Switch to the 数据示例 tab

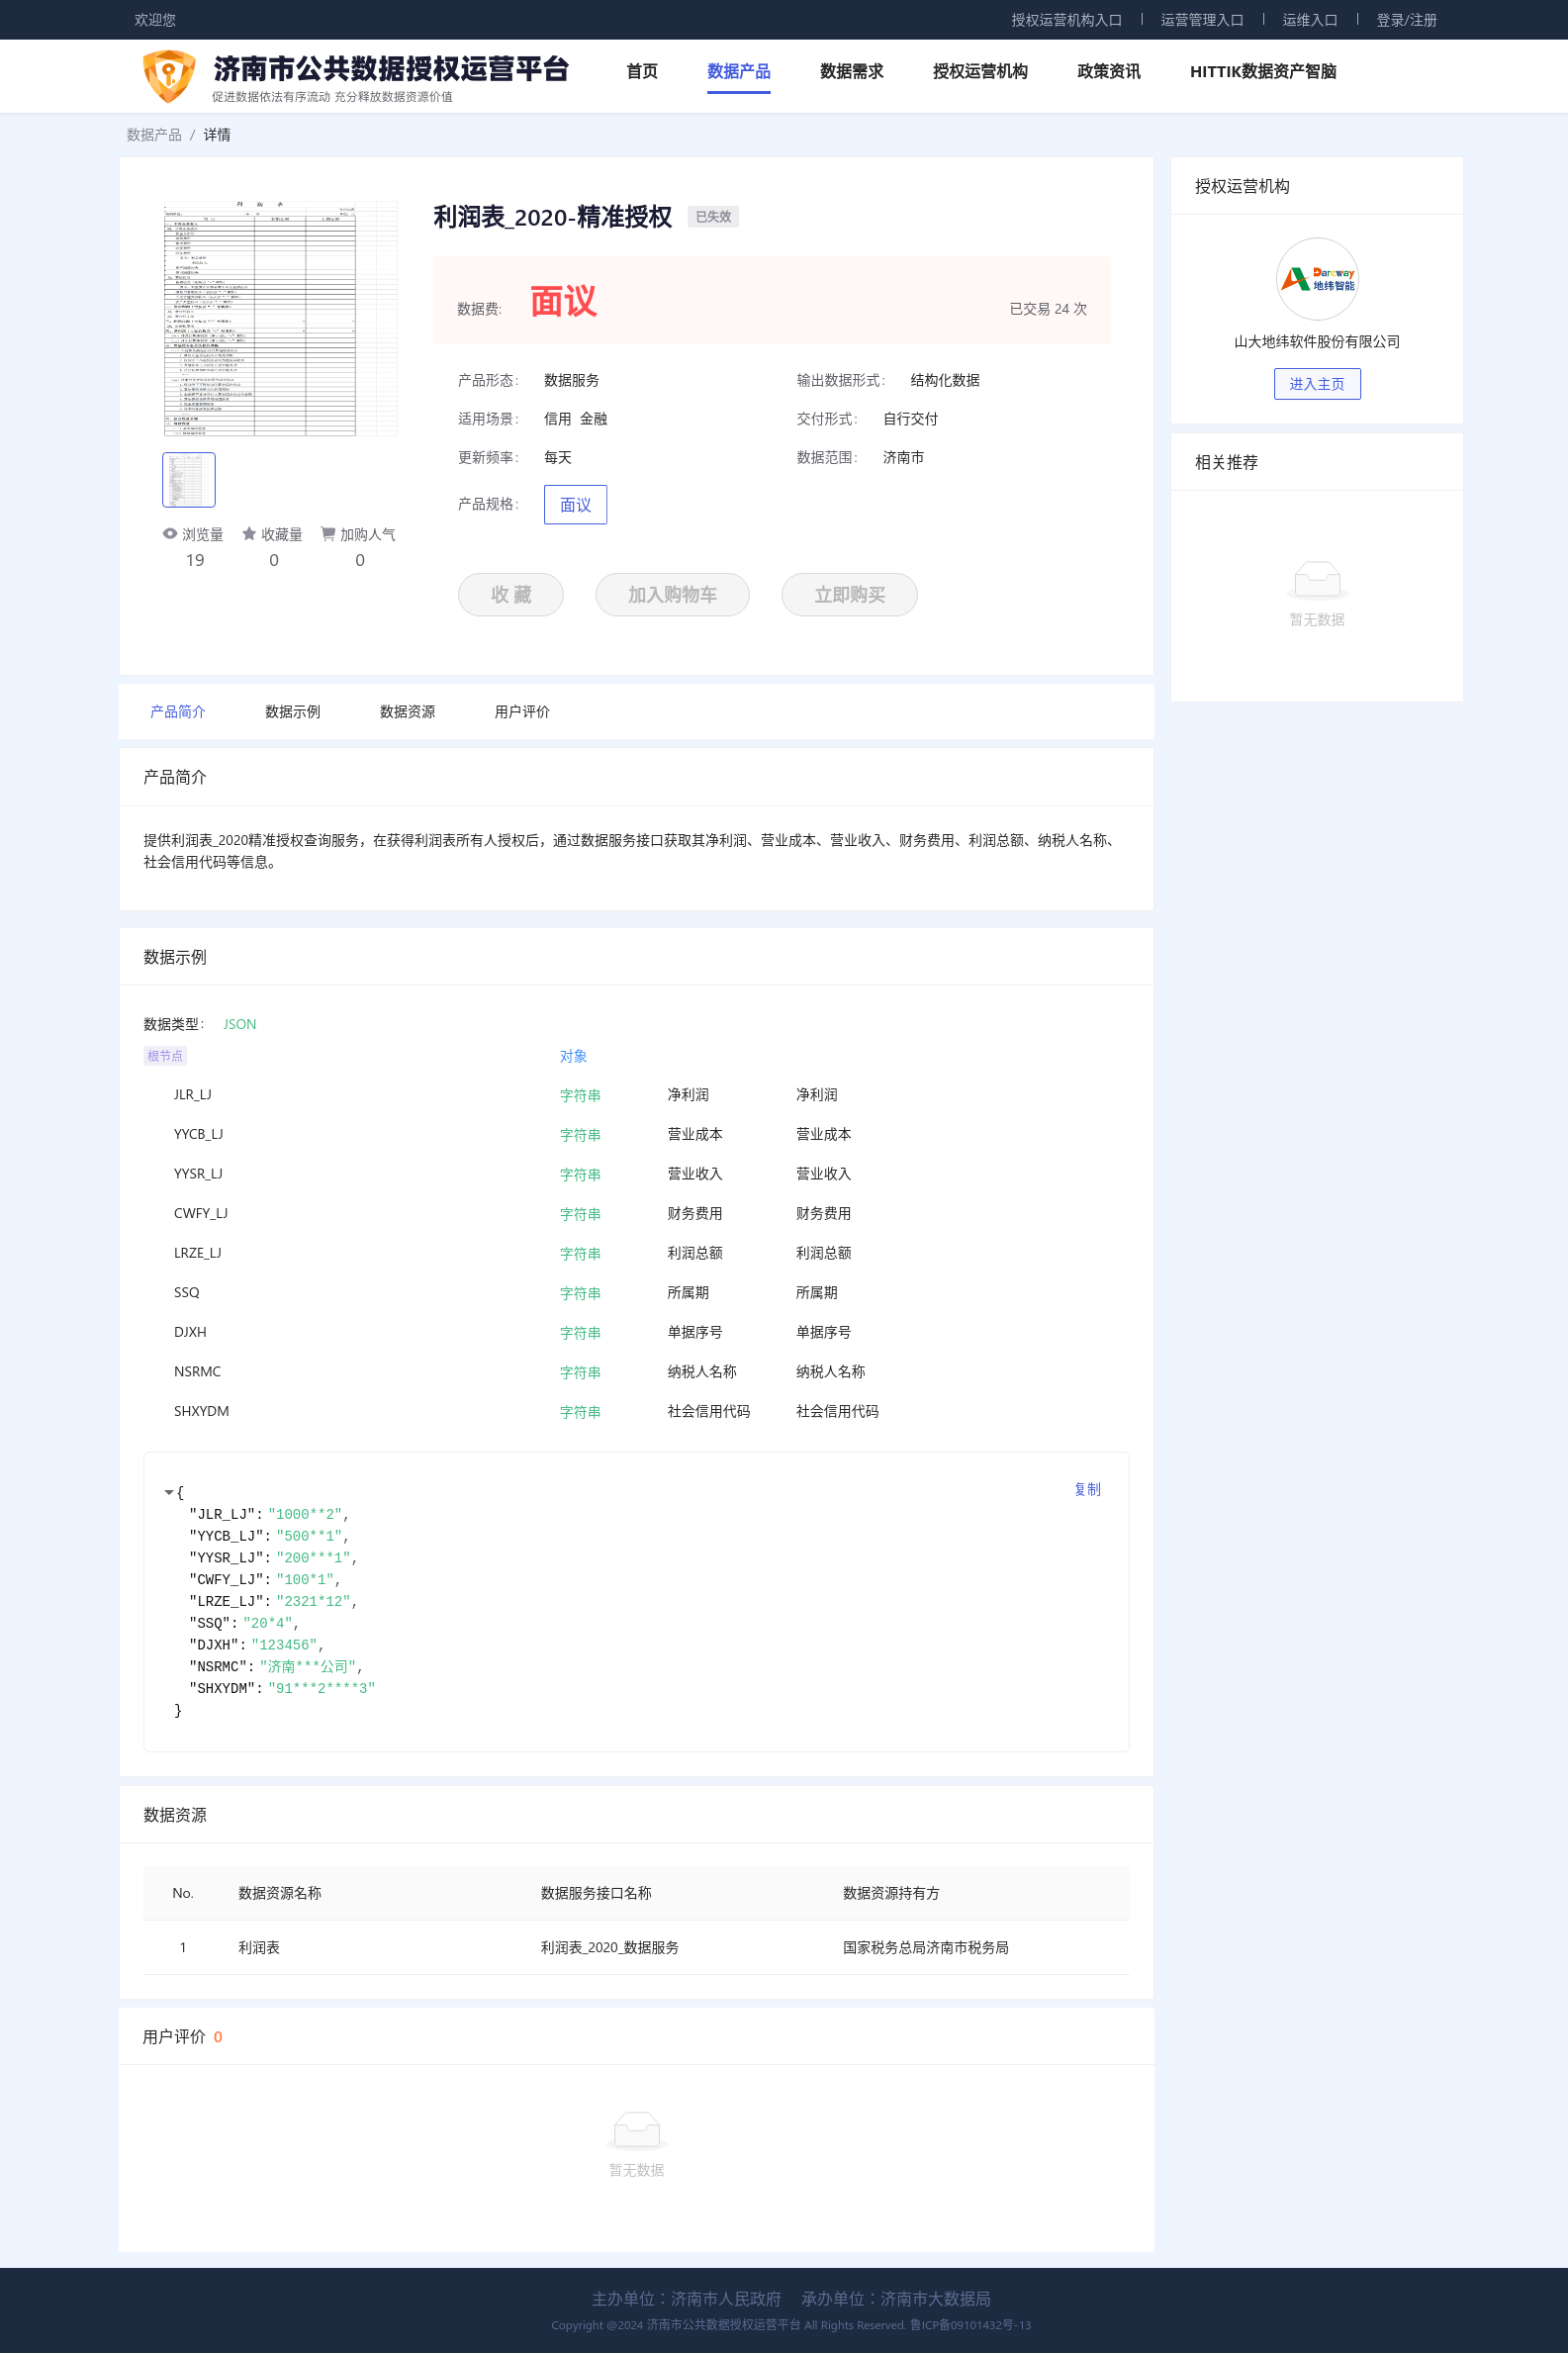293,712
